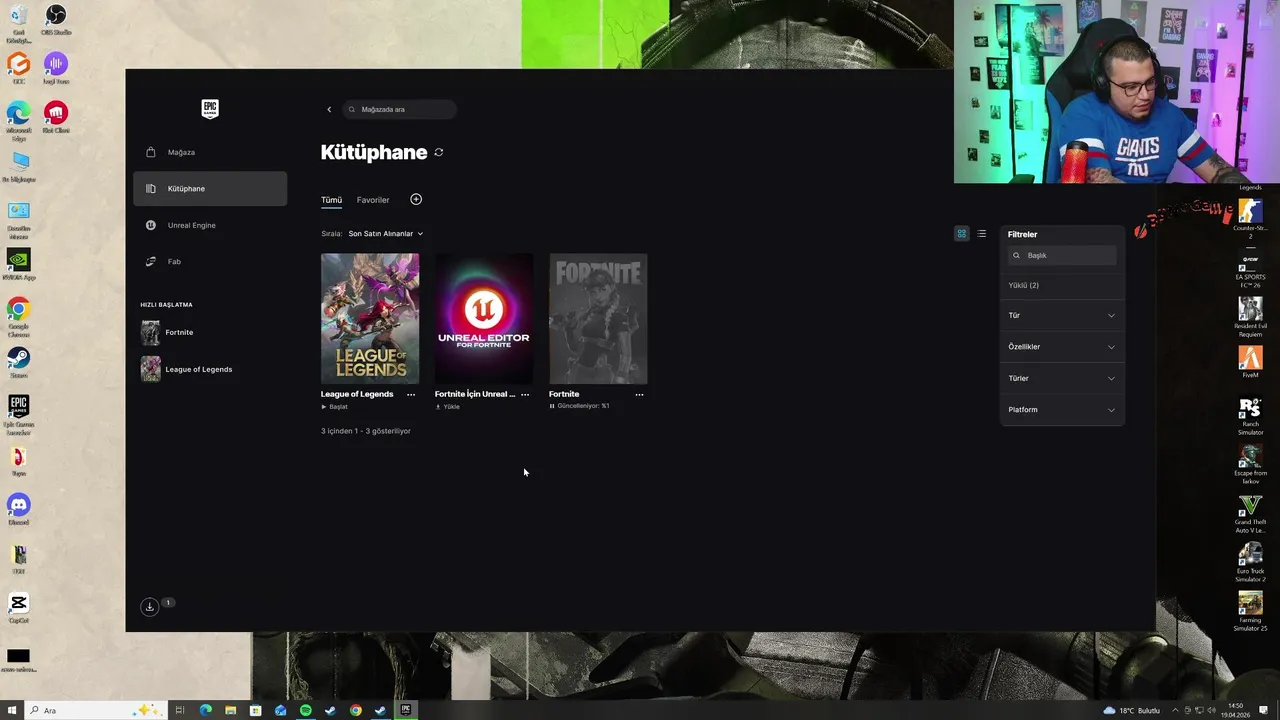Viewport: 1280px width, 720px height.
Task: Refresh the library next to Kütüphane
Action: click(438, 152)
